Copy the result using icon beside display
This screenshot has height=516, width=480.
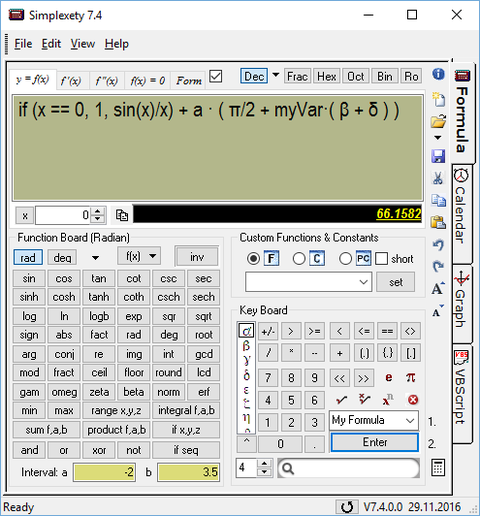122,215
